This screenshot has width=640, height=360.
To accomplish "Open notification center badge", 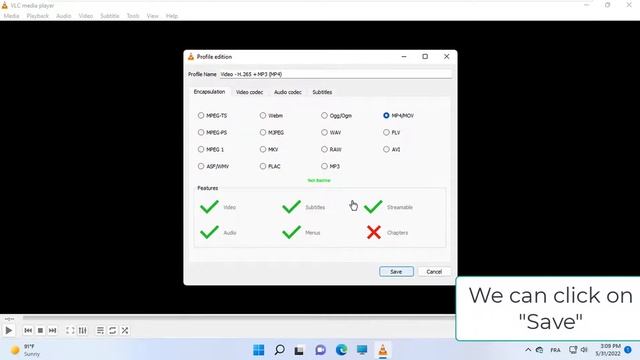I will tap(628, 350).
